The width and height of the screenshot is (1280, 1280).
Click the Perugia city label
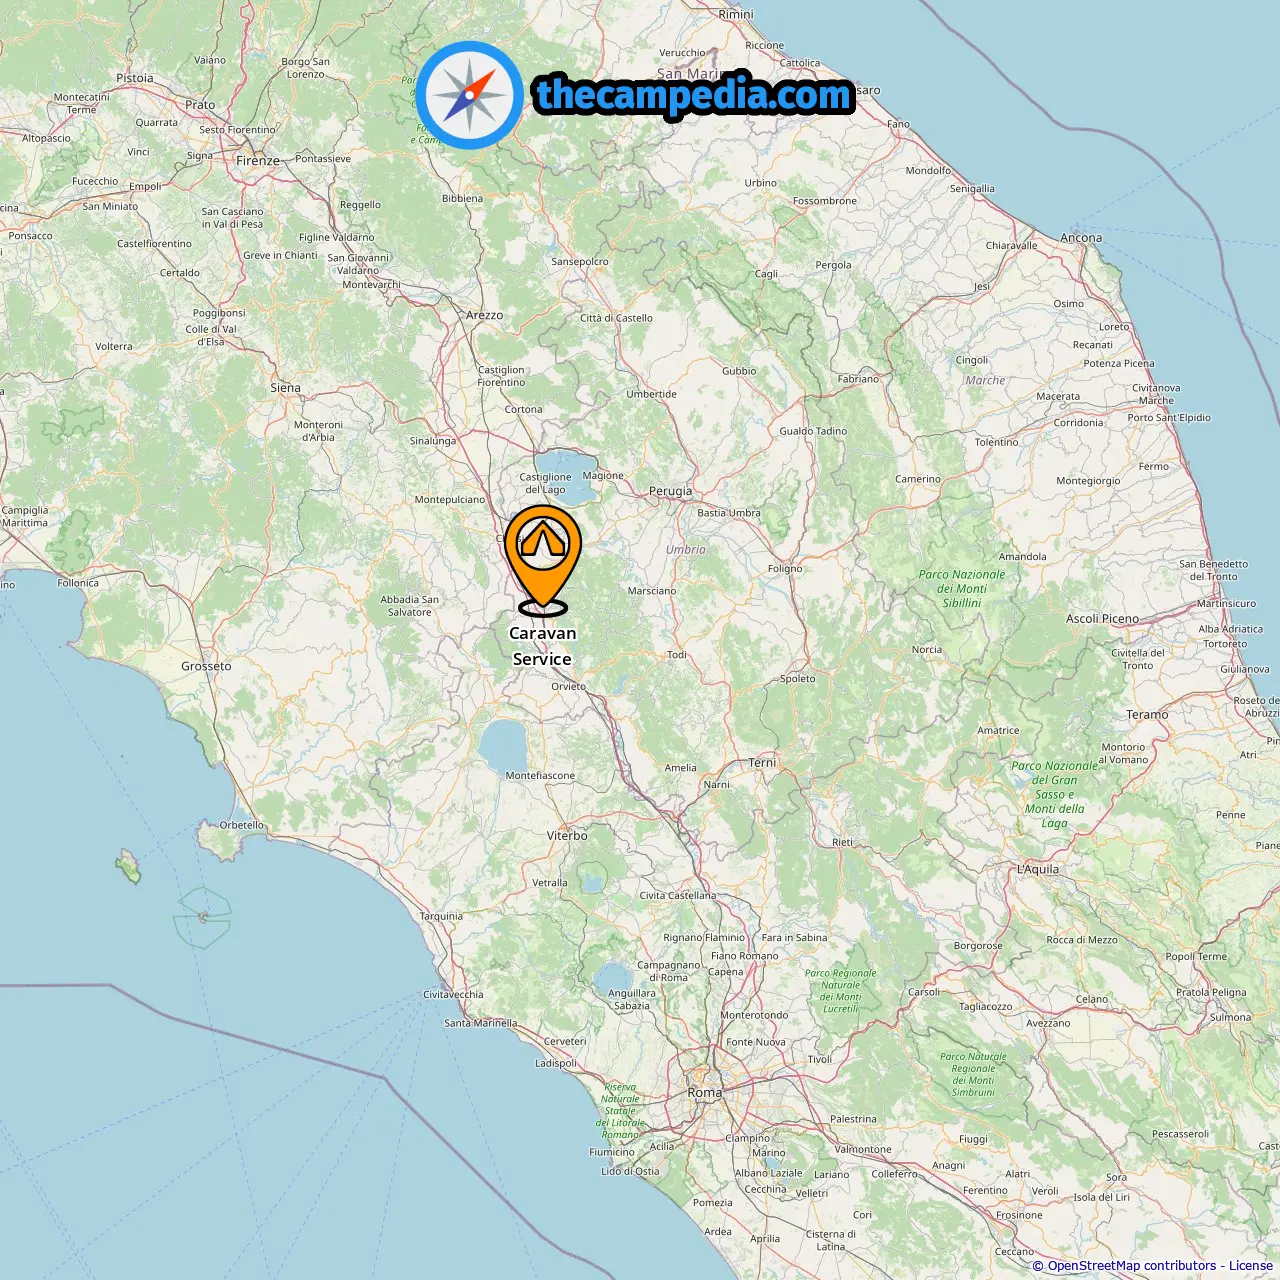tap(670, 491)
